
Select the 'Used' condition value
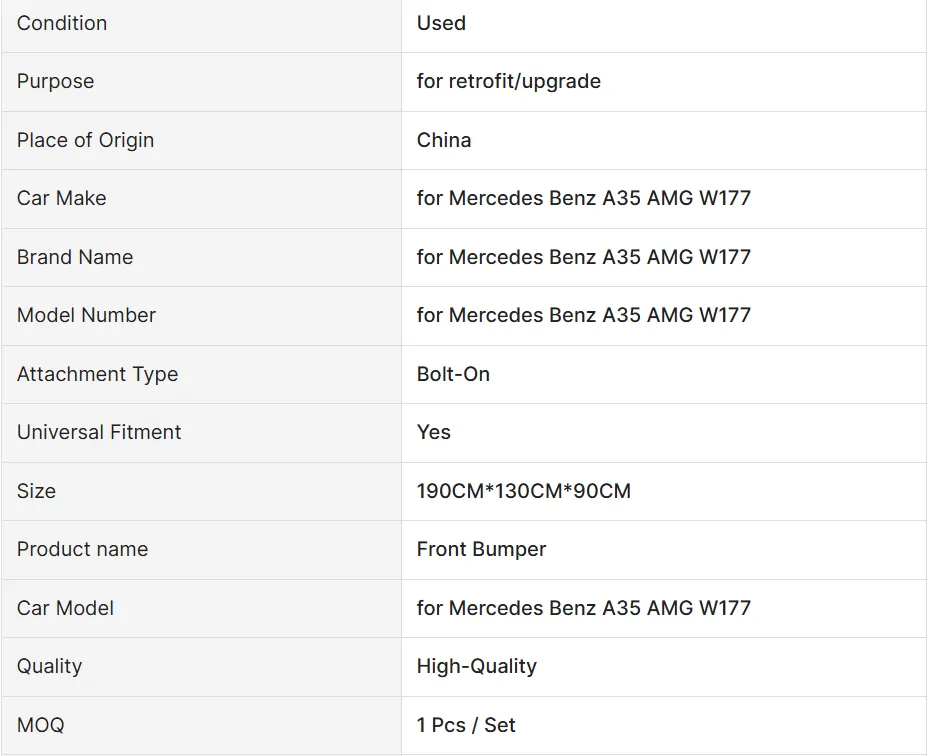point(441,23)
